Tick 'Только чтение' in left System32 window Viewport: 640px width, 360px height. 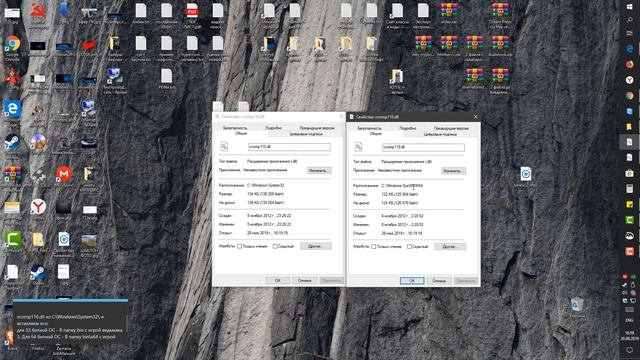tap(240, 246)
